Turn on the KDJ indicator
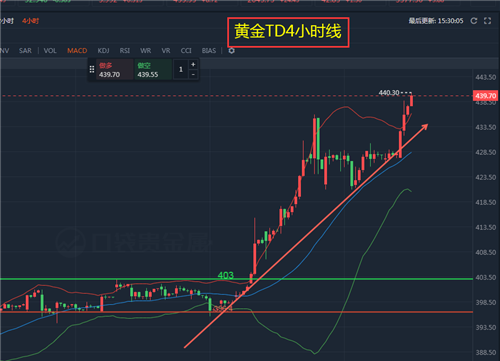500x361 pixels. point(103,51)
